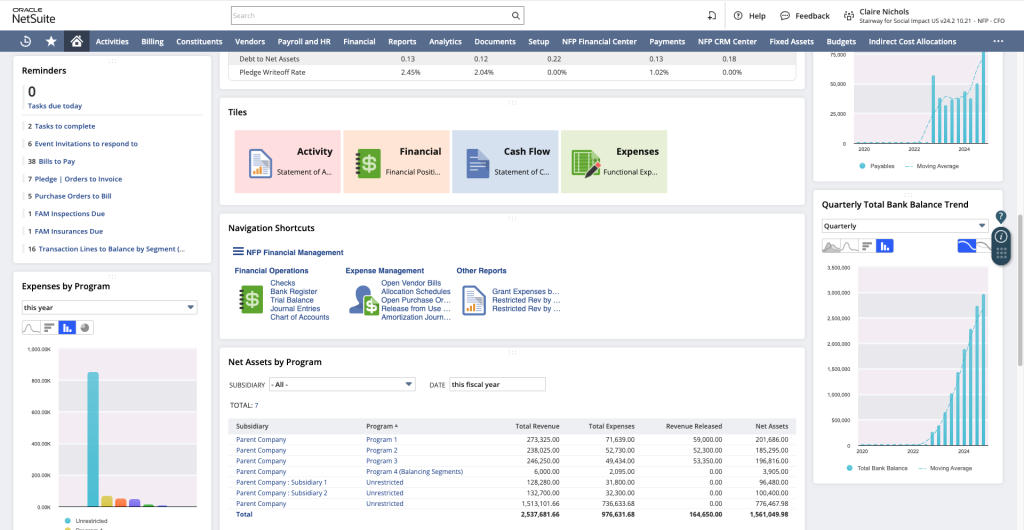Screen dimensions: 1024x530
Task: Switch Expenses by Program to pie chart
Action: [x=85, y=327]
